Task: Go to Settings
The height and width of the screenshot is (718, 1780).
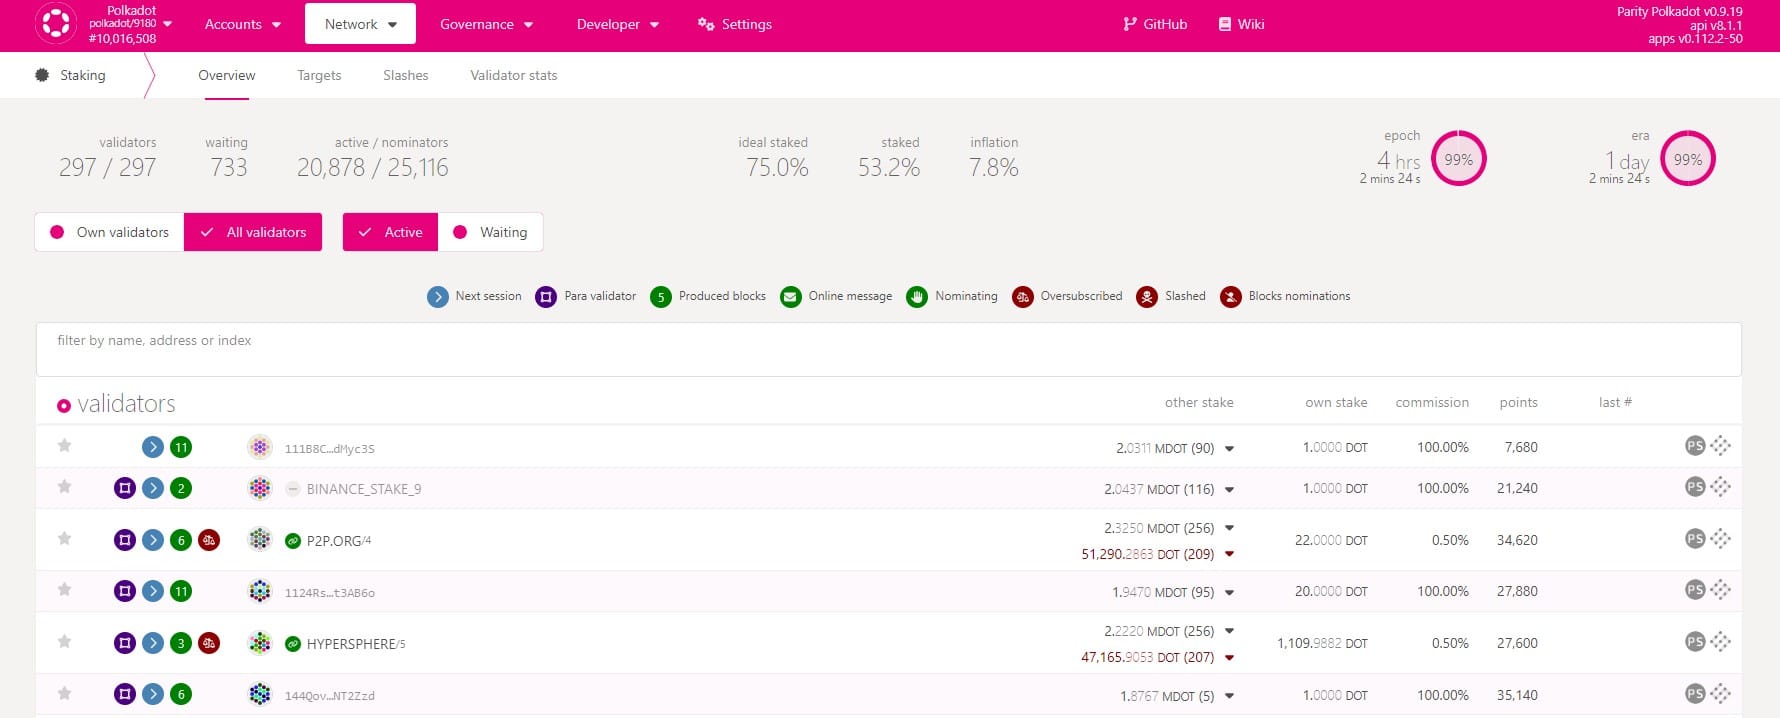Action: coord(735,24)
